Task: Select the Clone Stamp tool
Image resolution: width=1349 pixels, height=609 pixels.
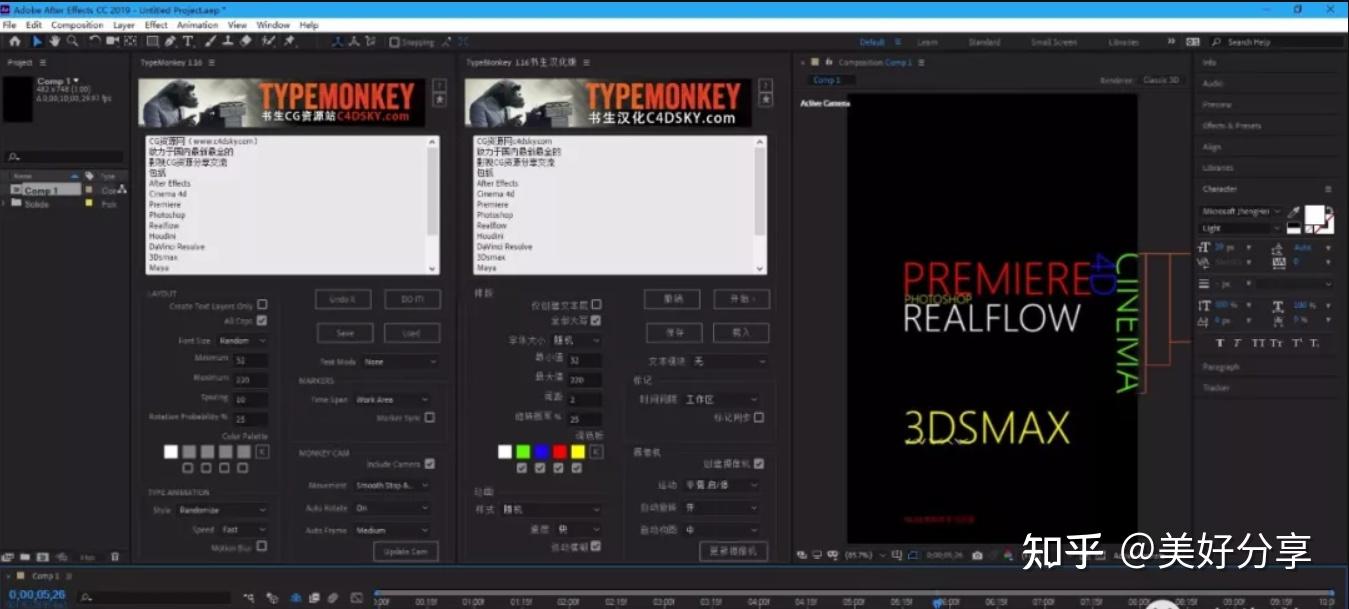Action: point(228,41)
